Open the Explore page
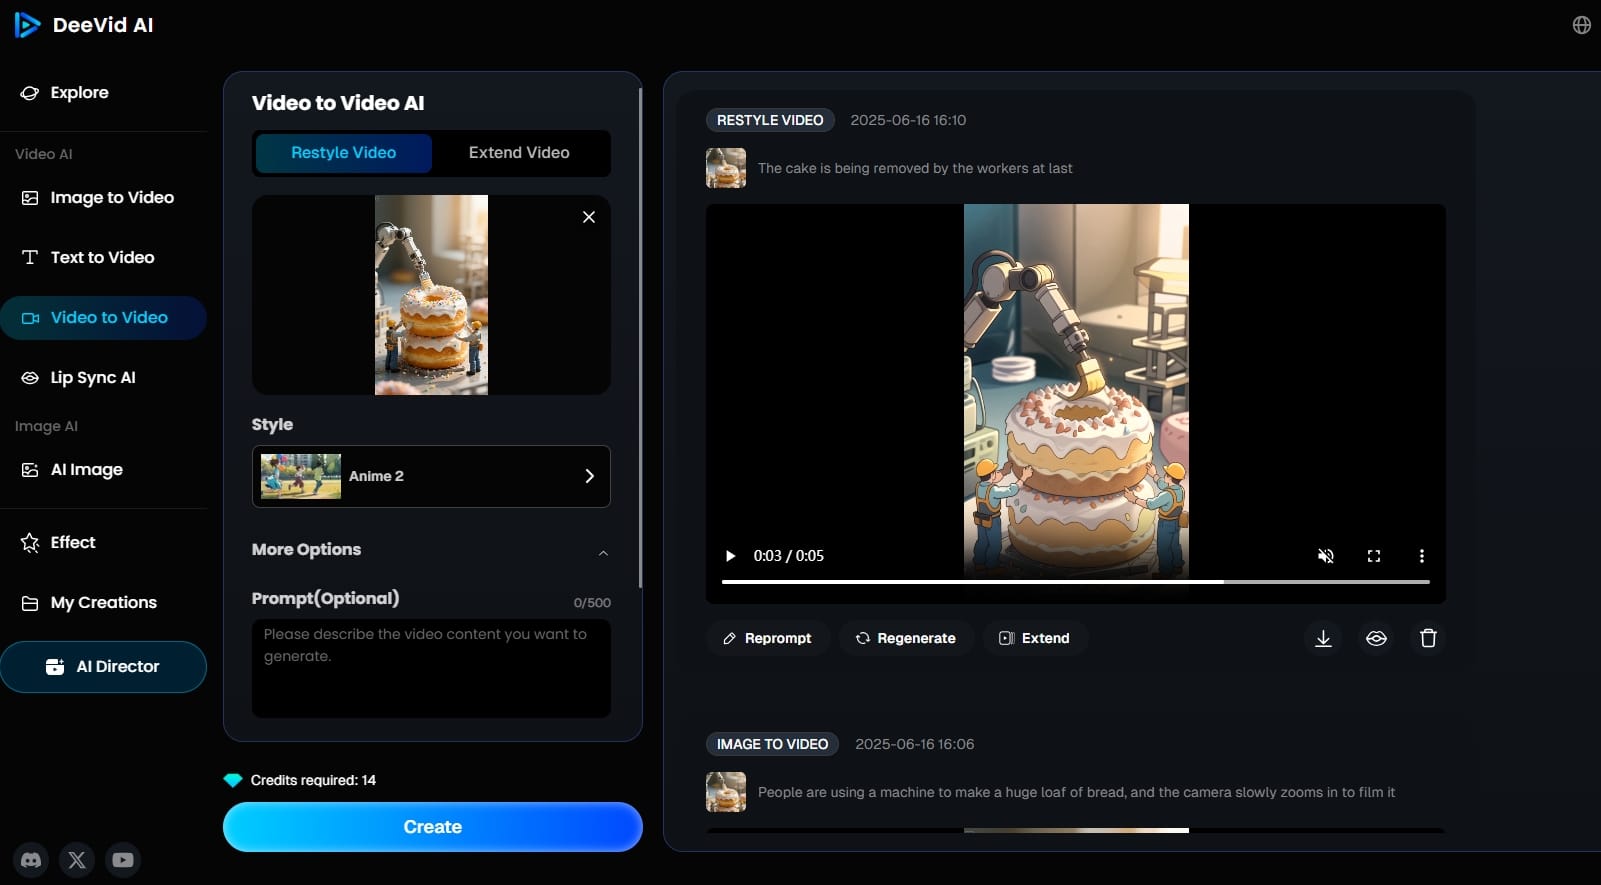This screenshot has width=1601, height=885. pos(65,92)
